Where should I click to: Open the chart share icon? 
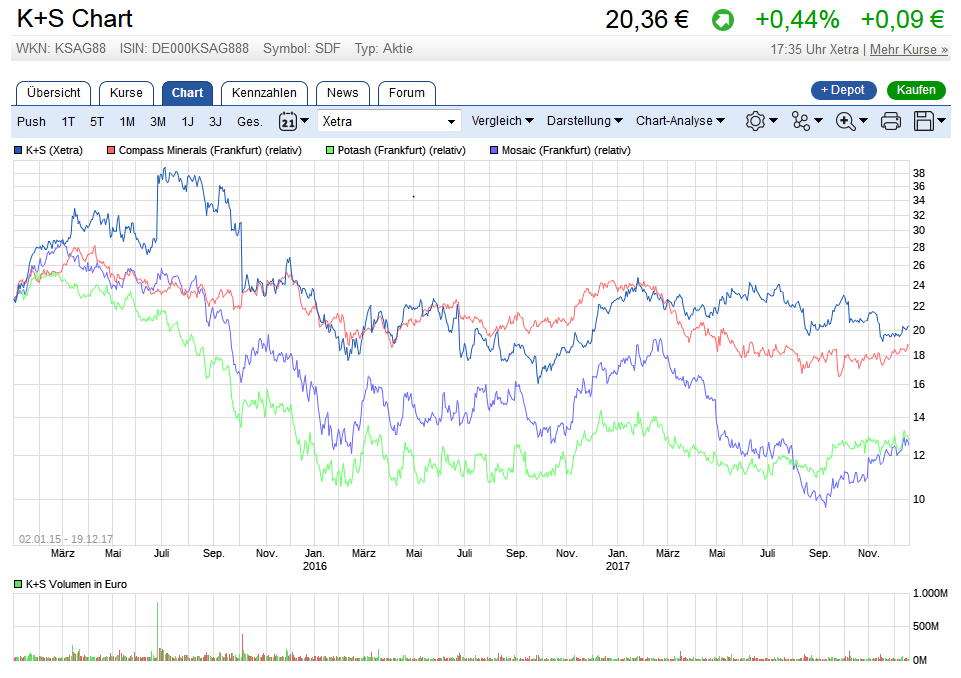coord(800,121)
